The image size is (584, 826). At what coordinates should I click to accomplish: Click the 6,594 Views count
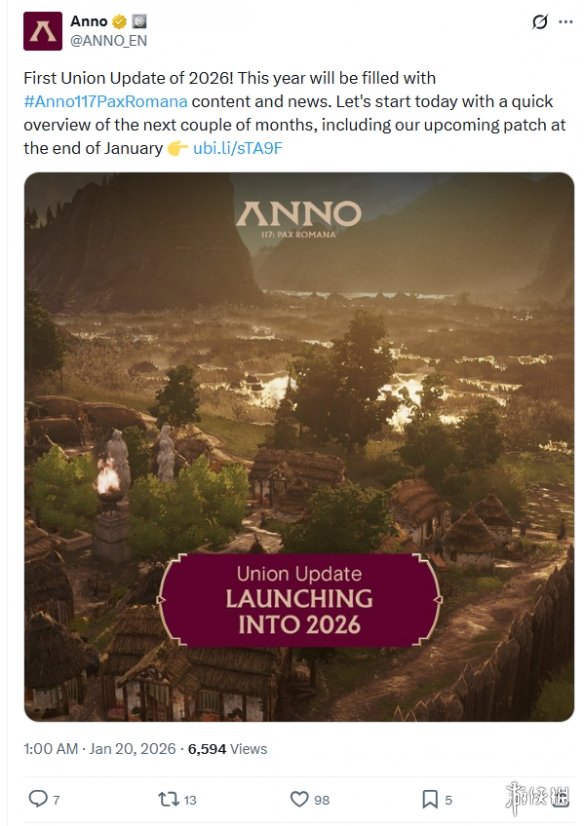(x=227, y=749)
